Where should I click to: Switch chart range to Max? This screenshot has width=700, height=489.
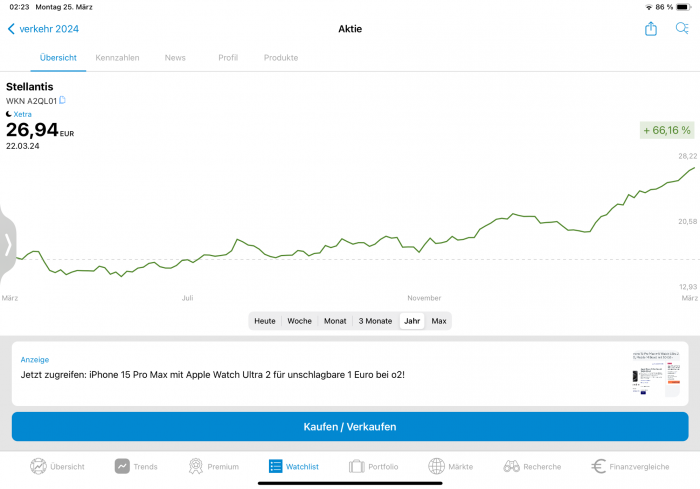click(x=438, y=321)
